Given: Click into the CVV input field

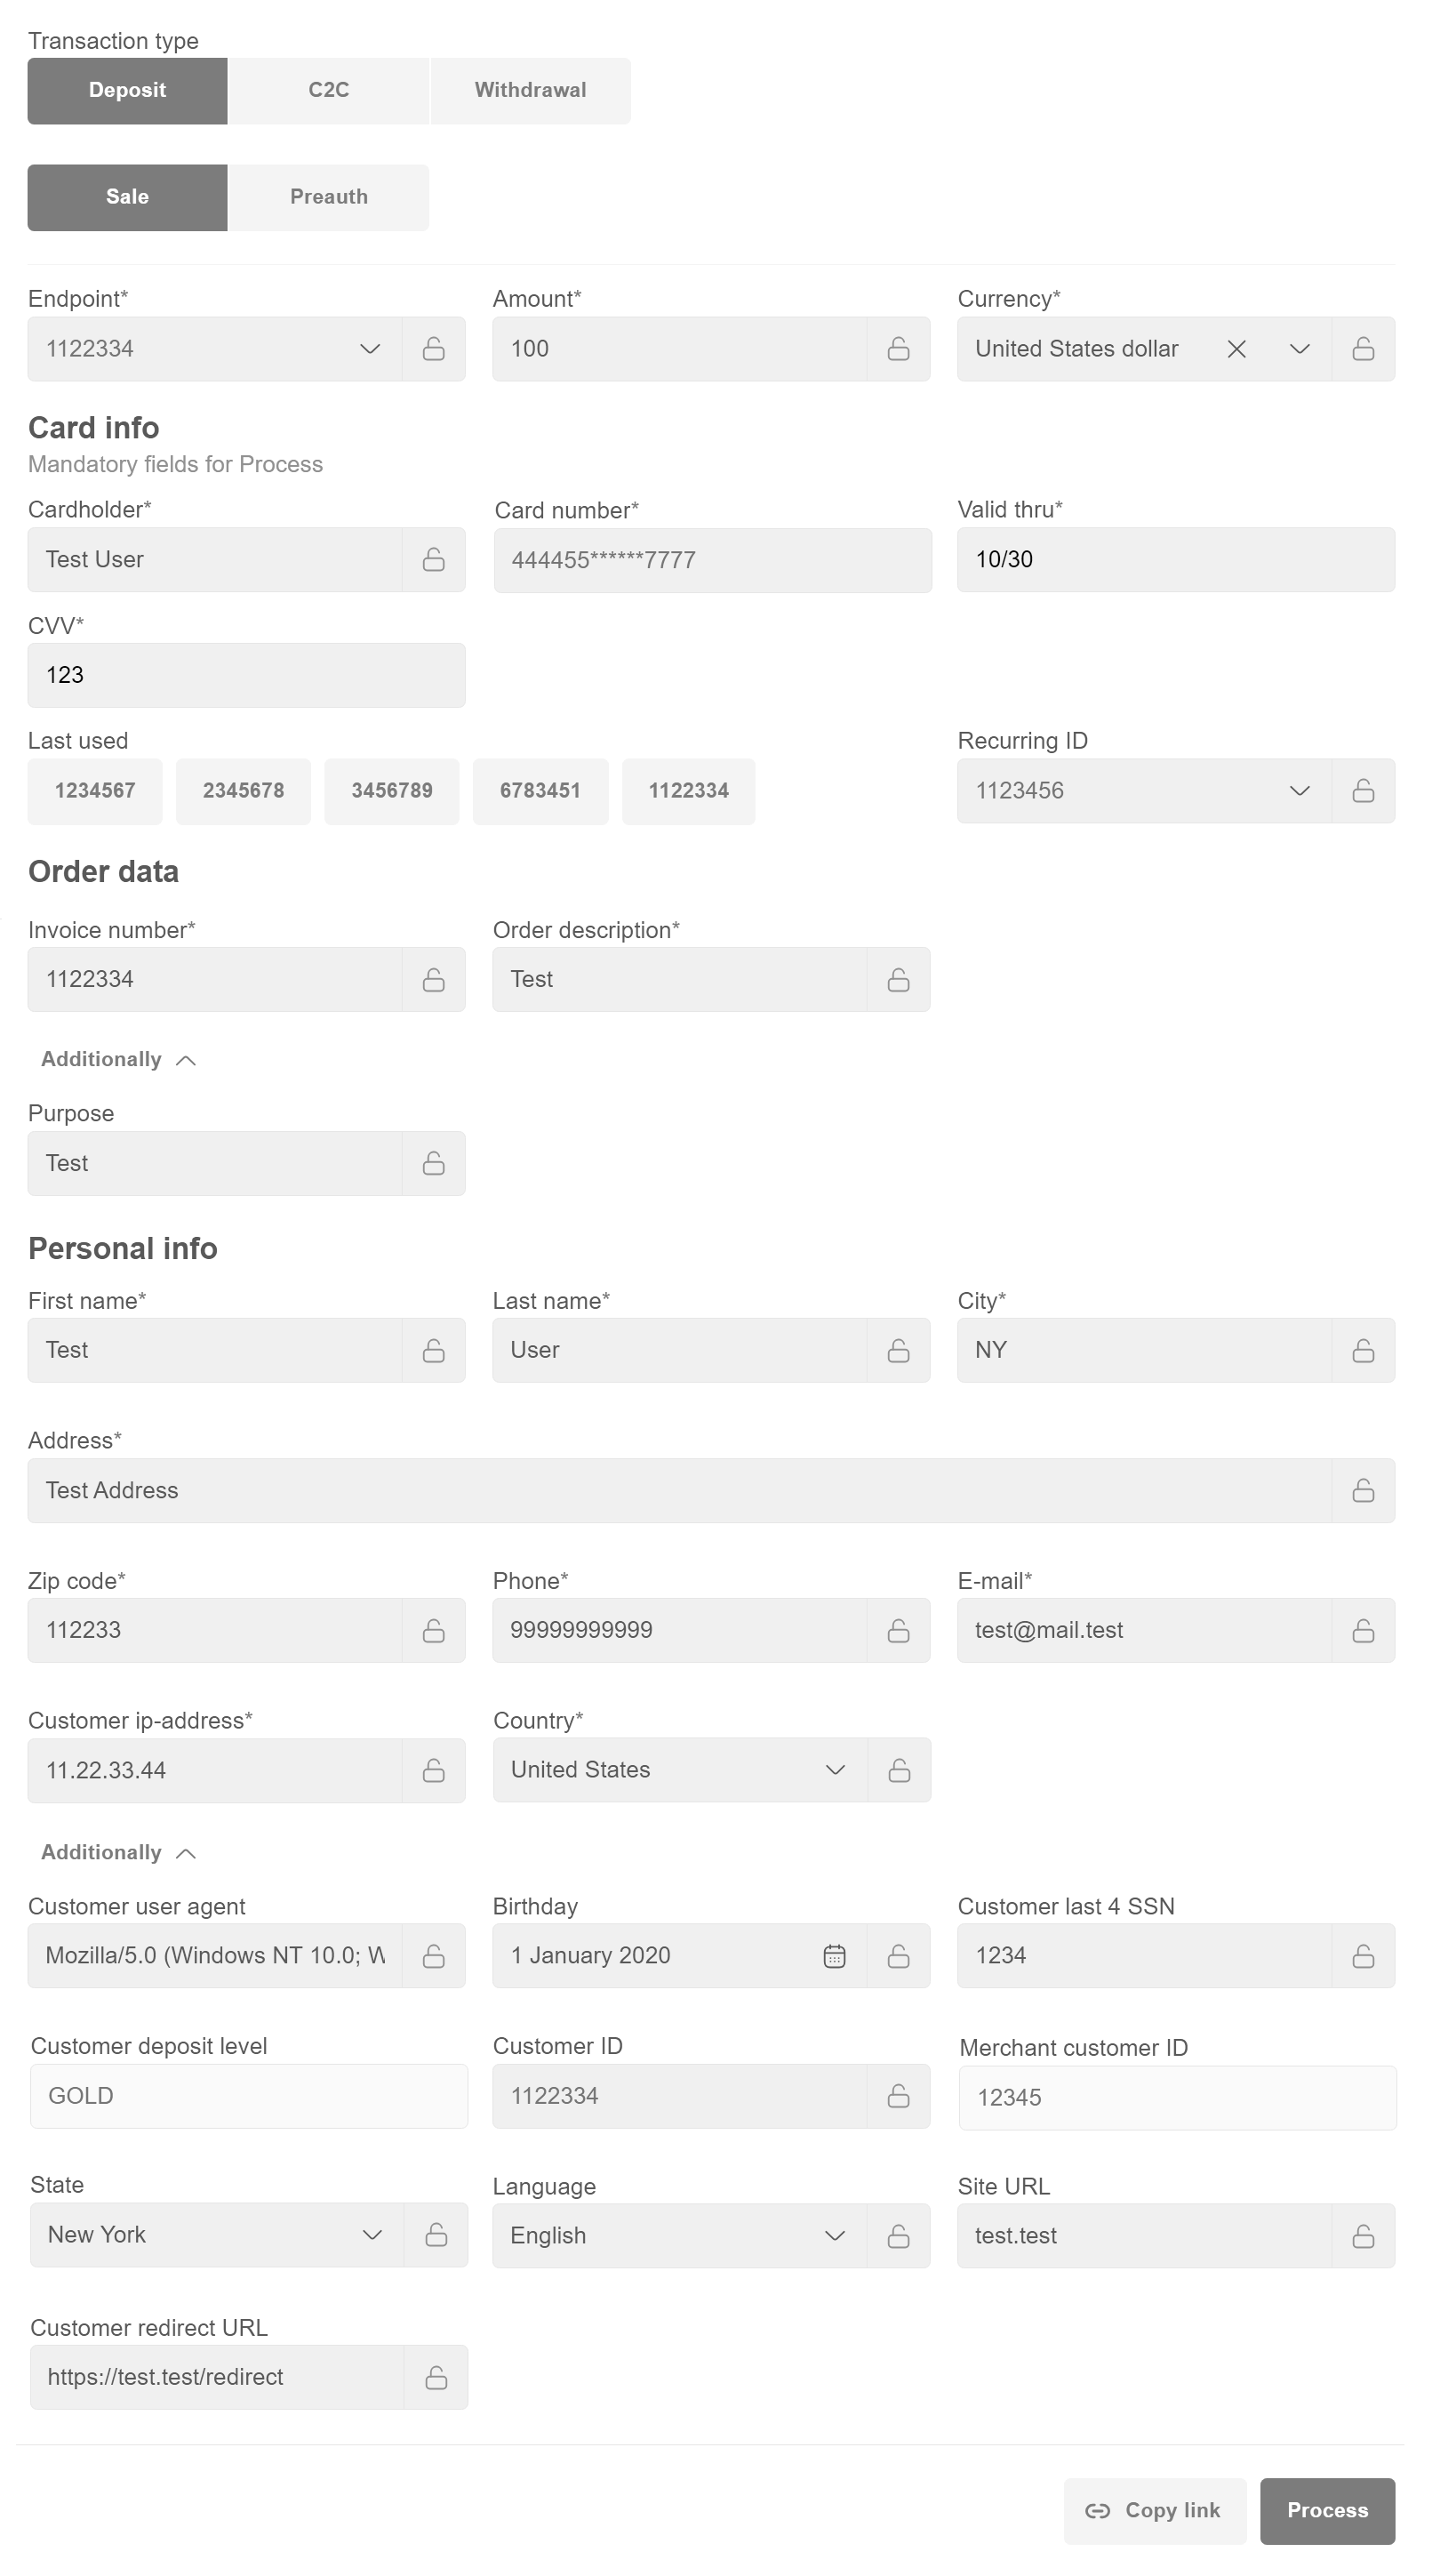Looking at the screenshot, I should point(245,676).
